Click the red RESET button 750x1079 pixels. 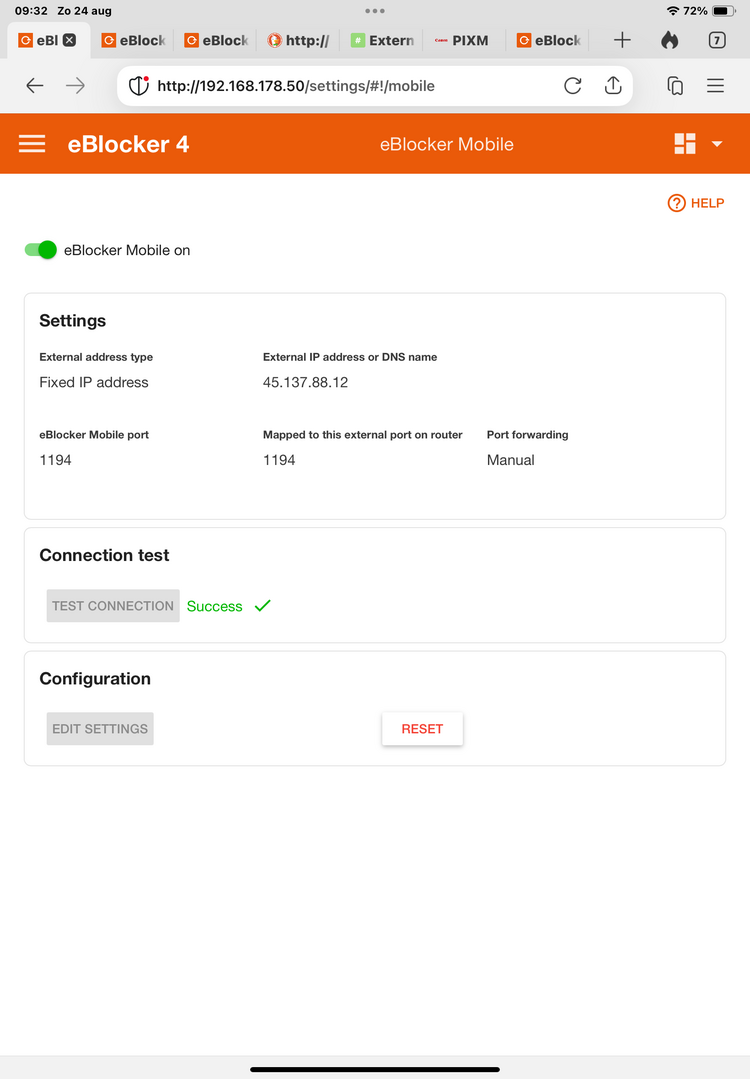pos(422,729)
